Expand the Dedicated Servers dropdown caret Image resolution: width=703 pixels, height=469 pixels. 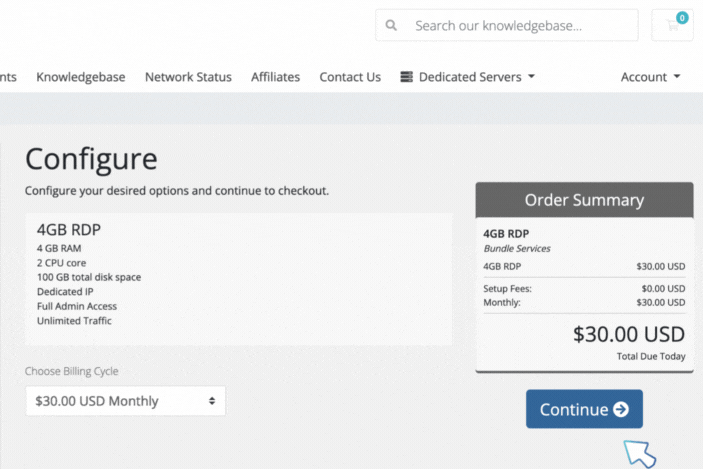click(x=531, y=77)
